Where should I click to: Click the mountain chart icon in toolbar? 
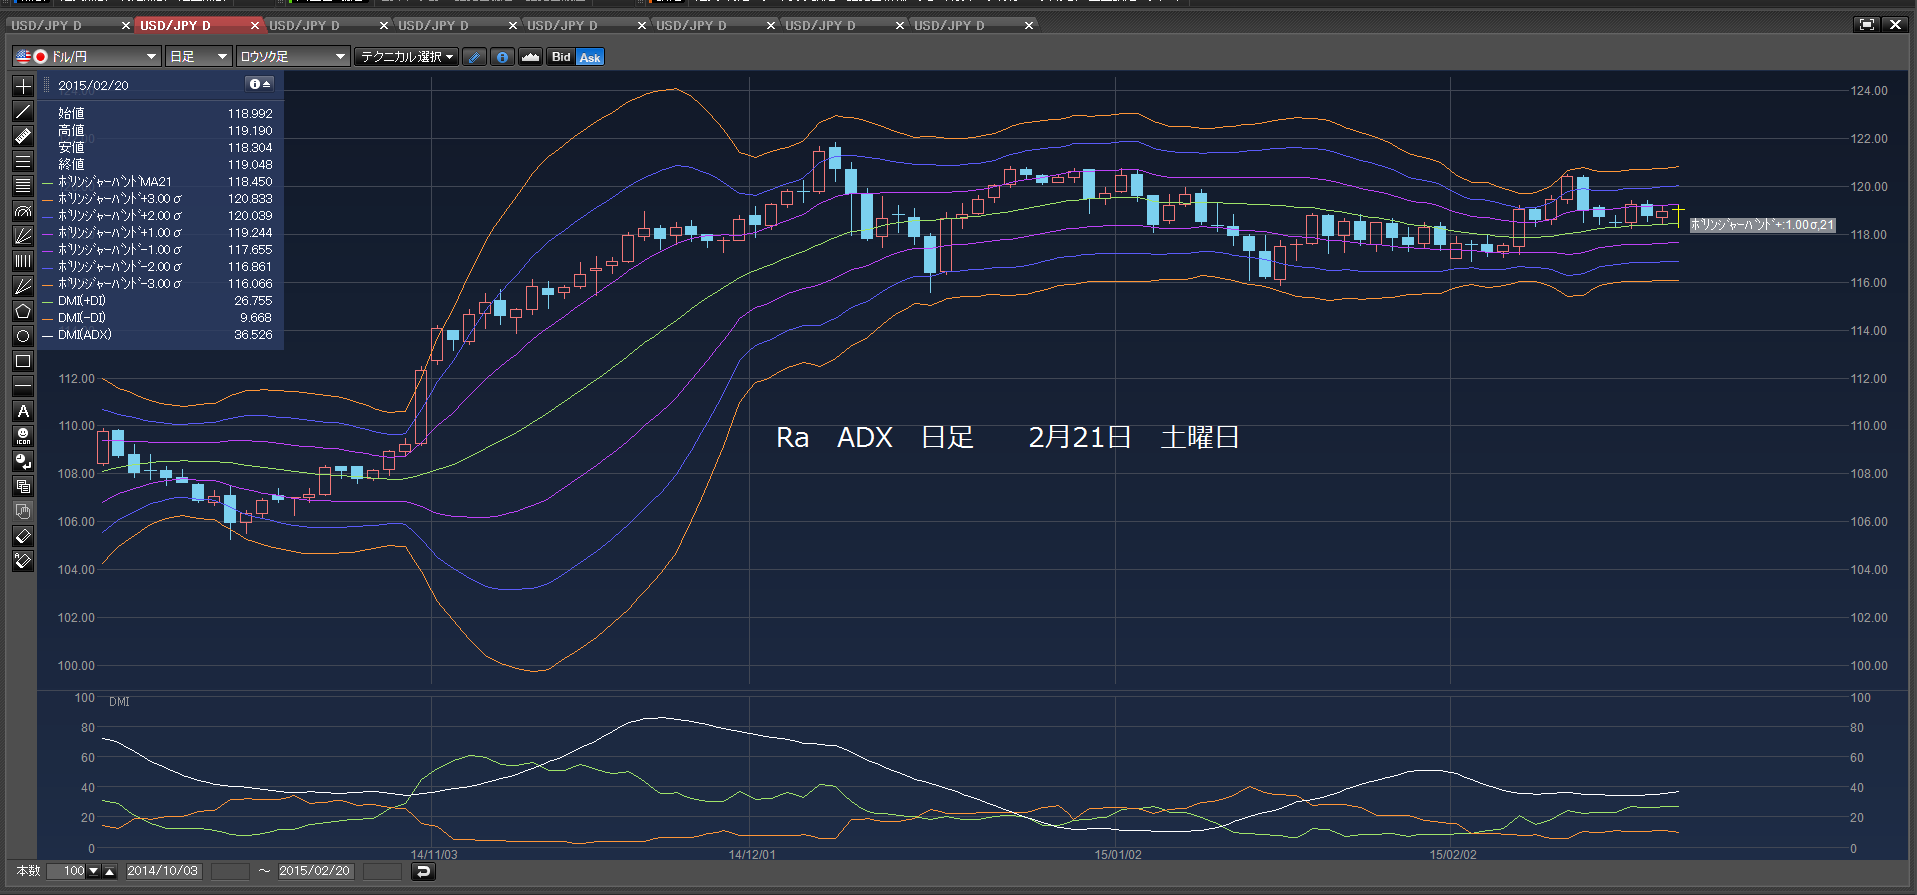click(x=531, y=57)
